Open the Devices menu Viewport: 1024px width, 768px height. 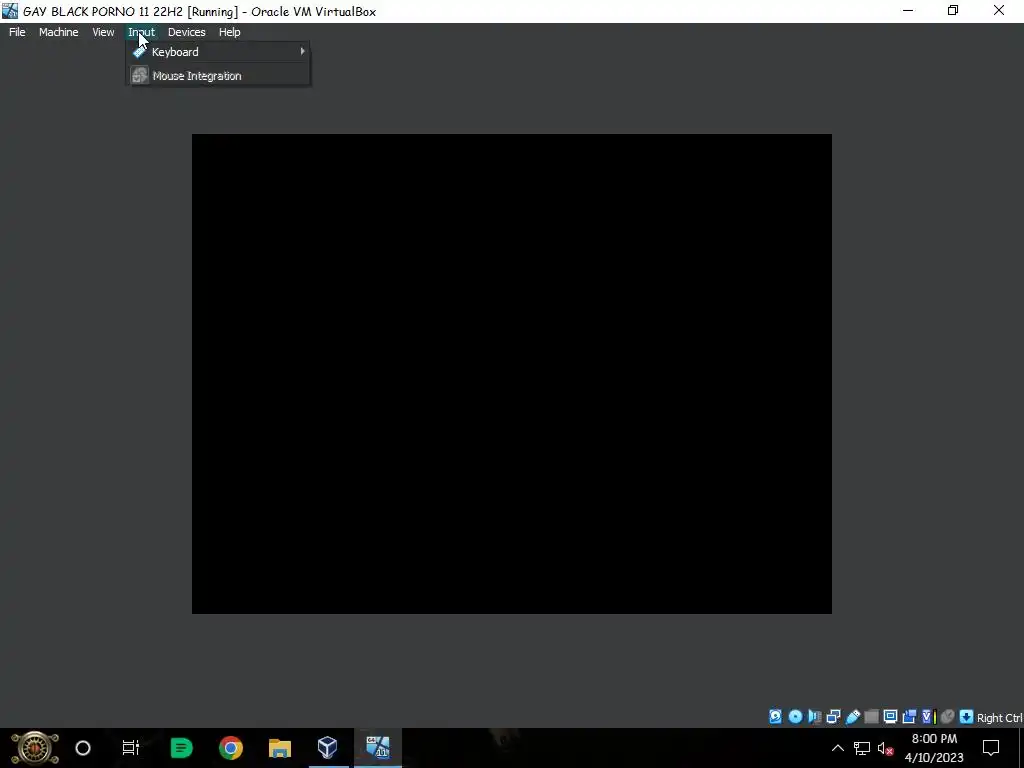[x=186, y=32]
